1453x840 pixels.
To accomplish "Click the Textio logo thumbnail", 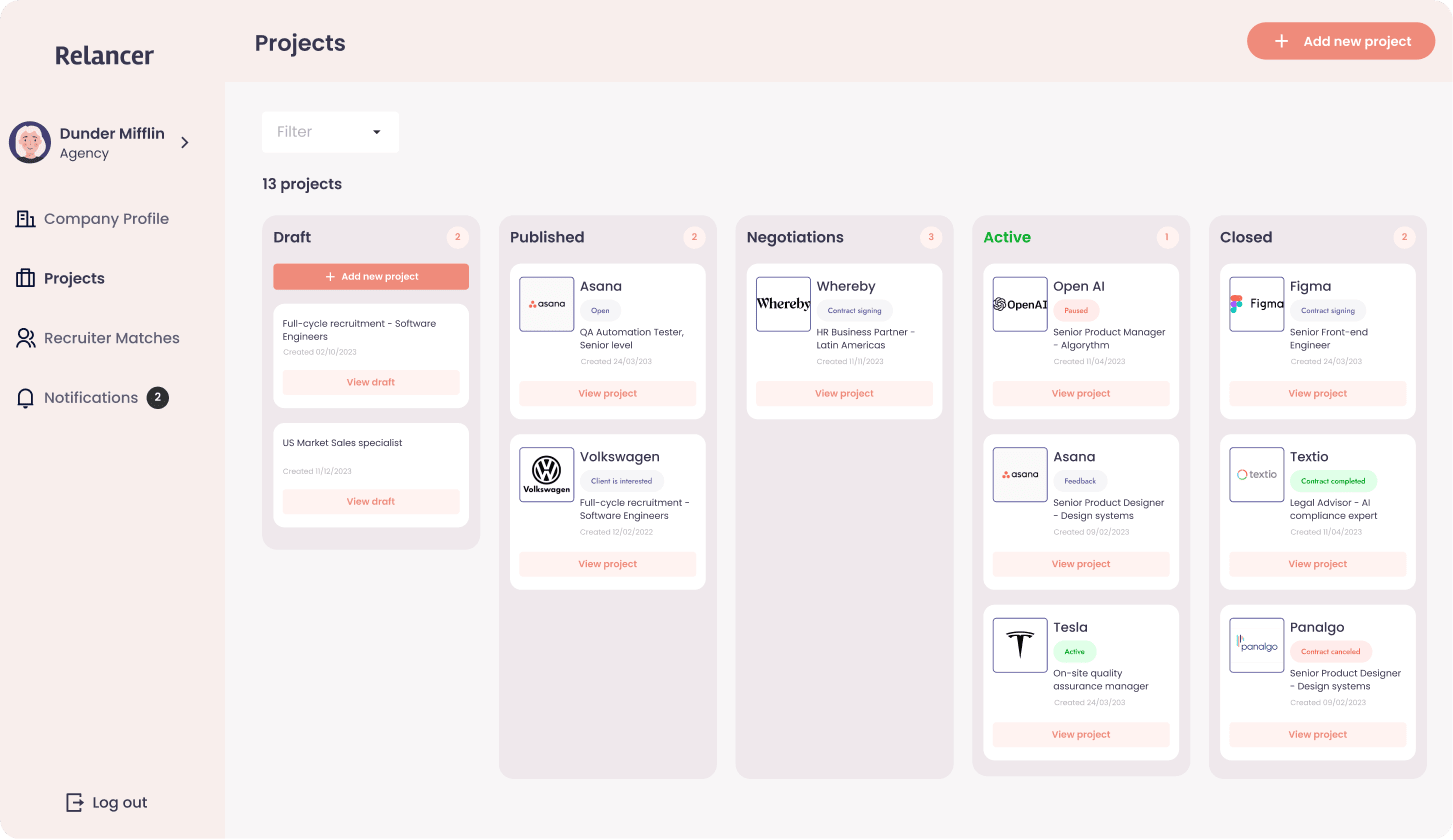I will click(1256, 474).
